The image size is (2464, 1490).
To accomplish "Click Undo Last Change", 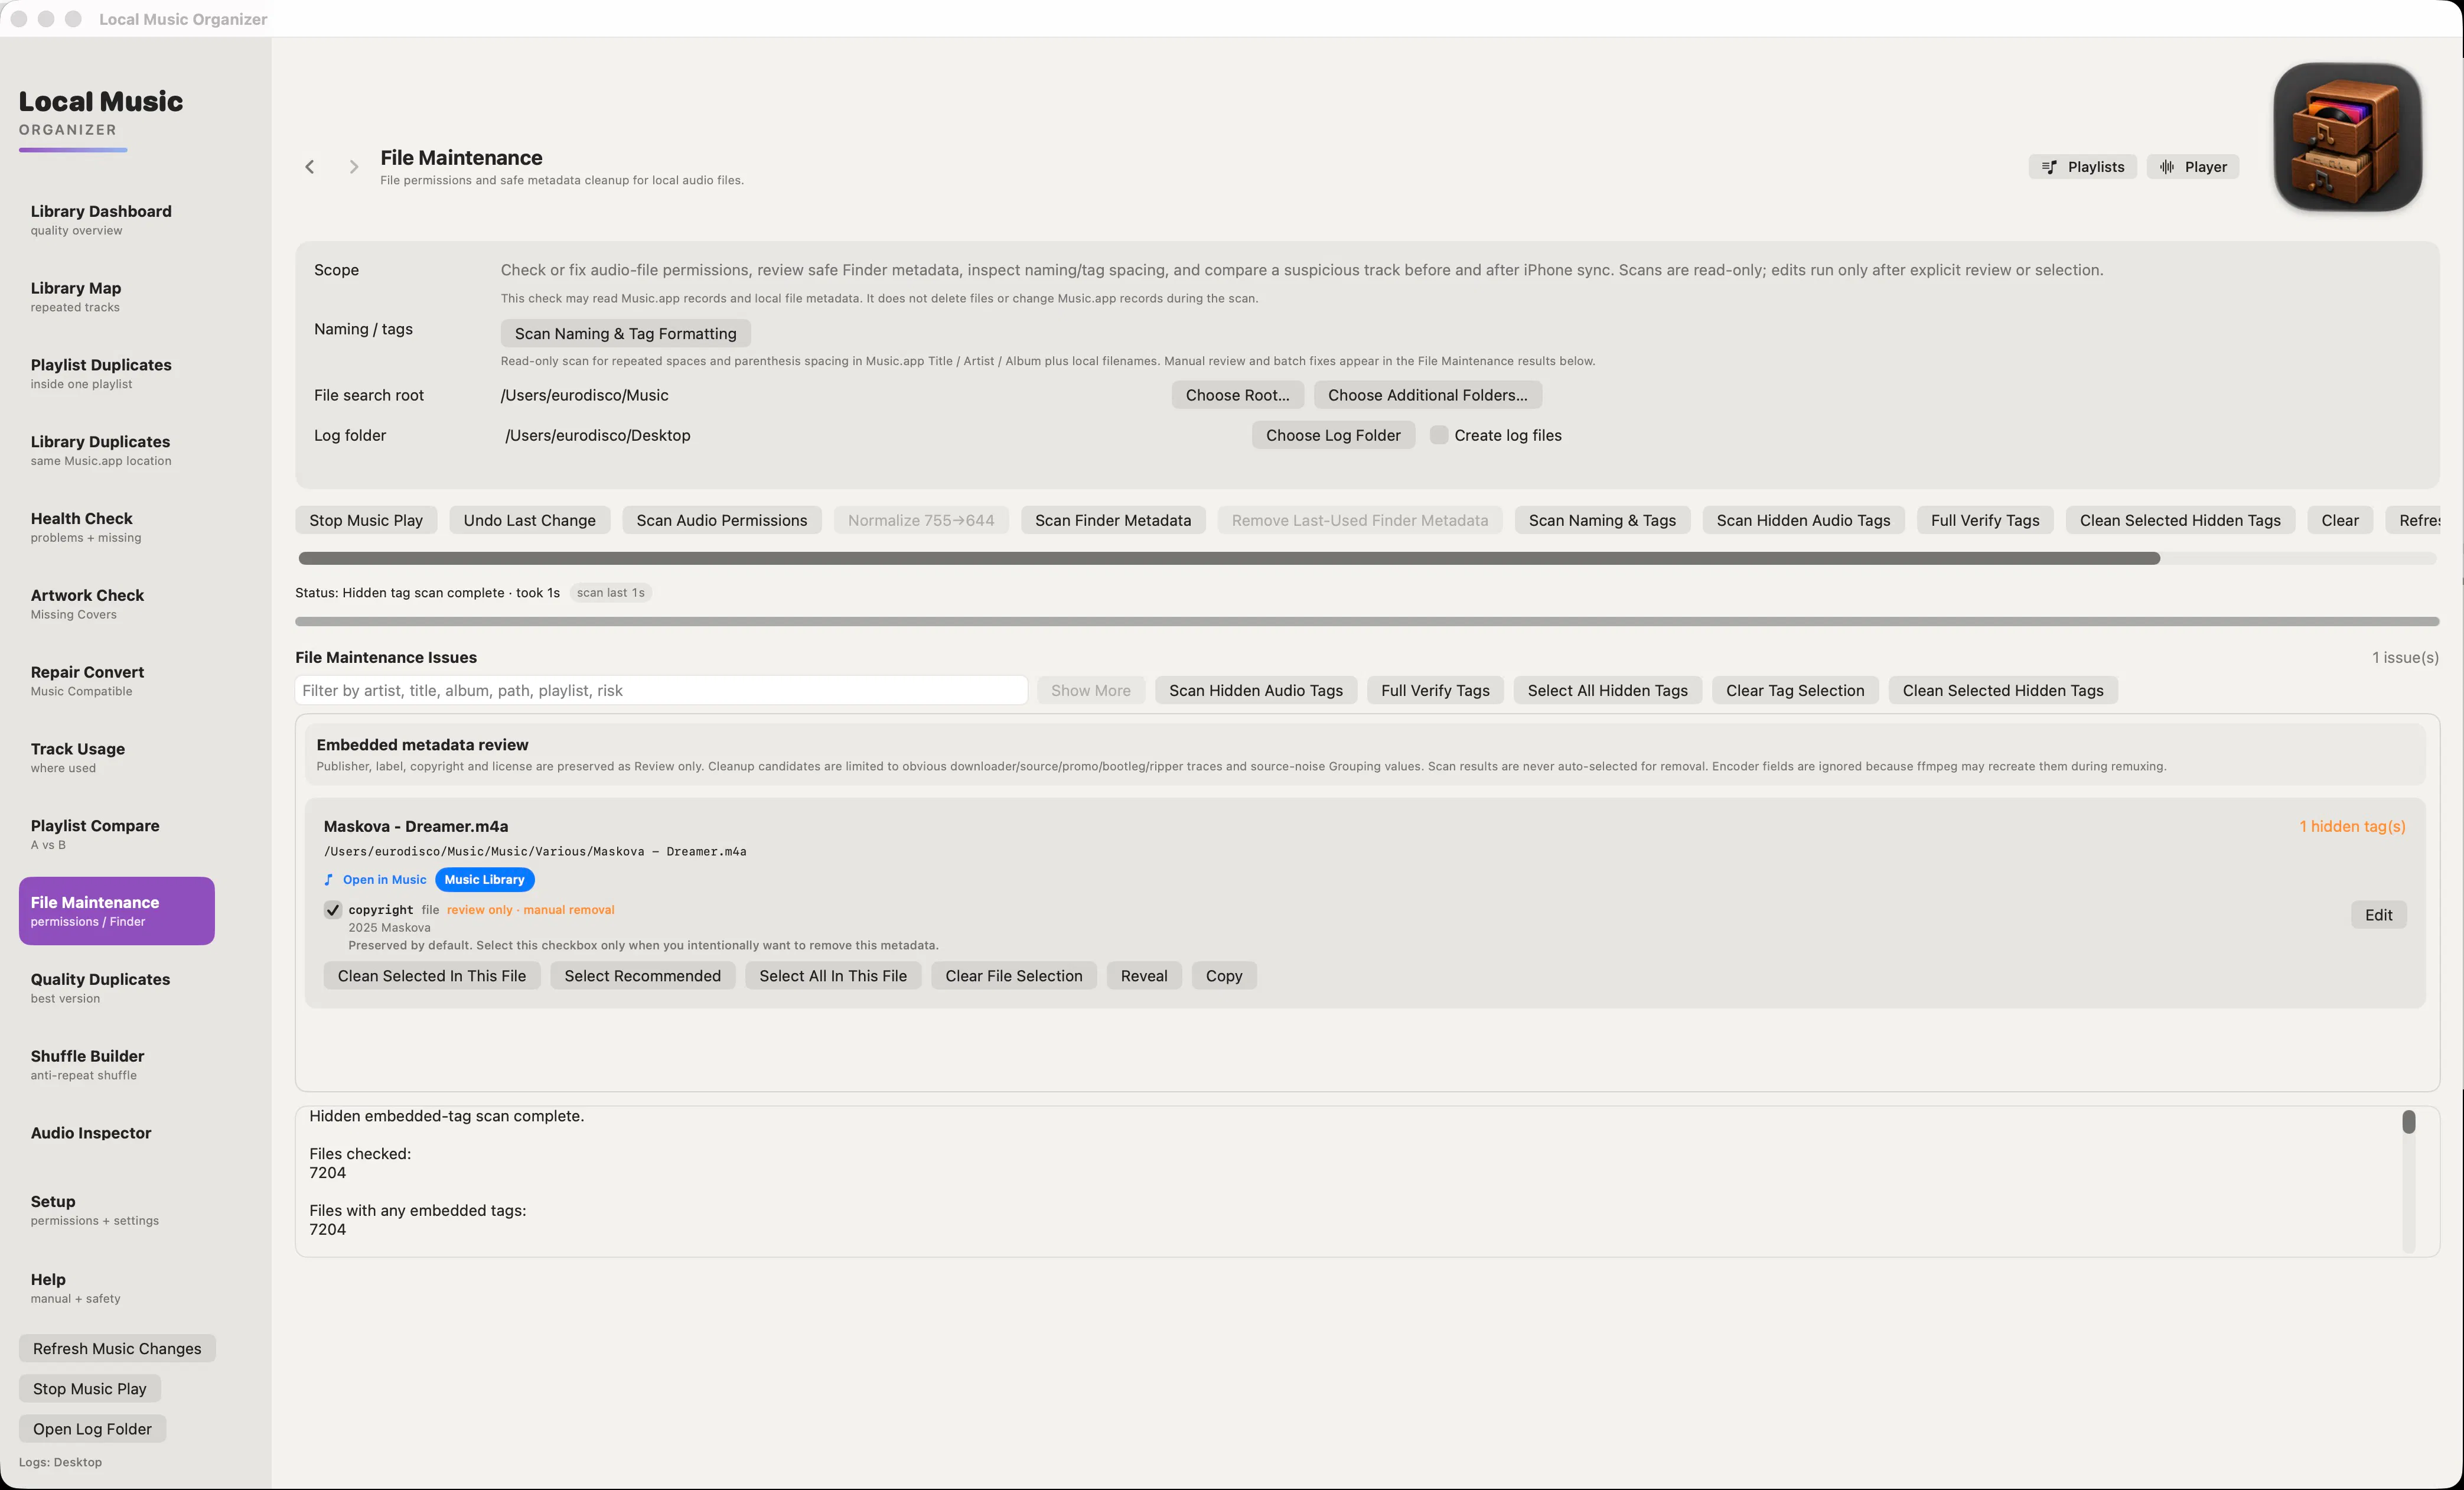I will (530, 520).
